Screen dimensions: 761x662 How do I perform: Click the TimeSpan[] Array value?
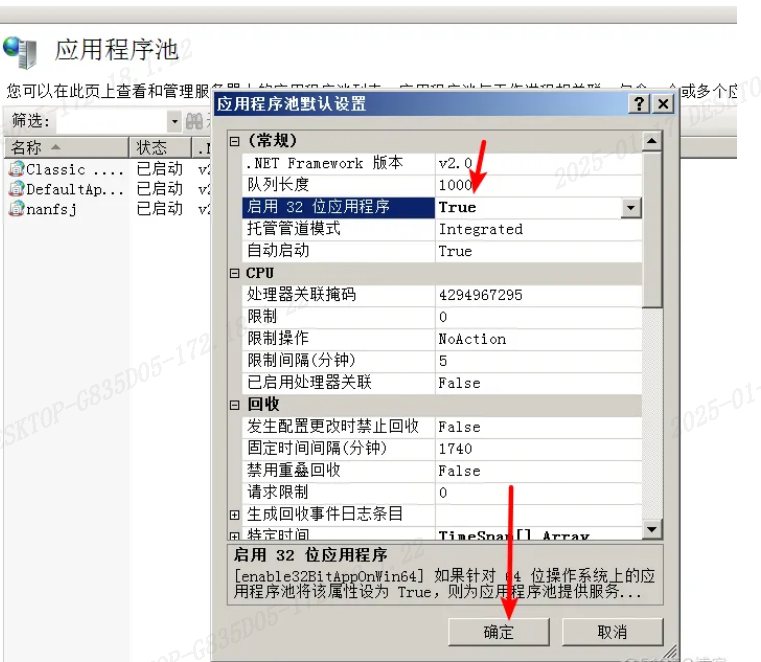(514, 535)
